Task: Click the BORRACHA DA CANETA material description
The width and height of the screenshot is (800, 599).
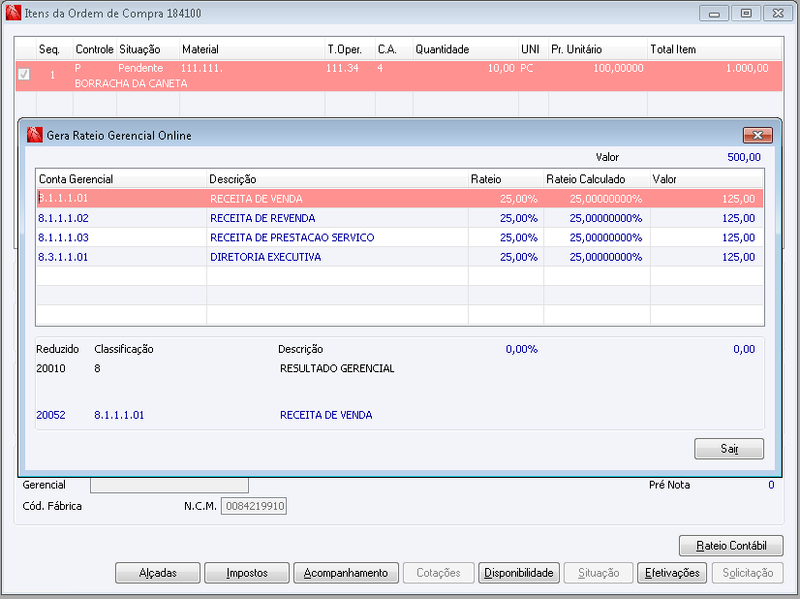Action: [131, 84]
